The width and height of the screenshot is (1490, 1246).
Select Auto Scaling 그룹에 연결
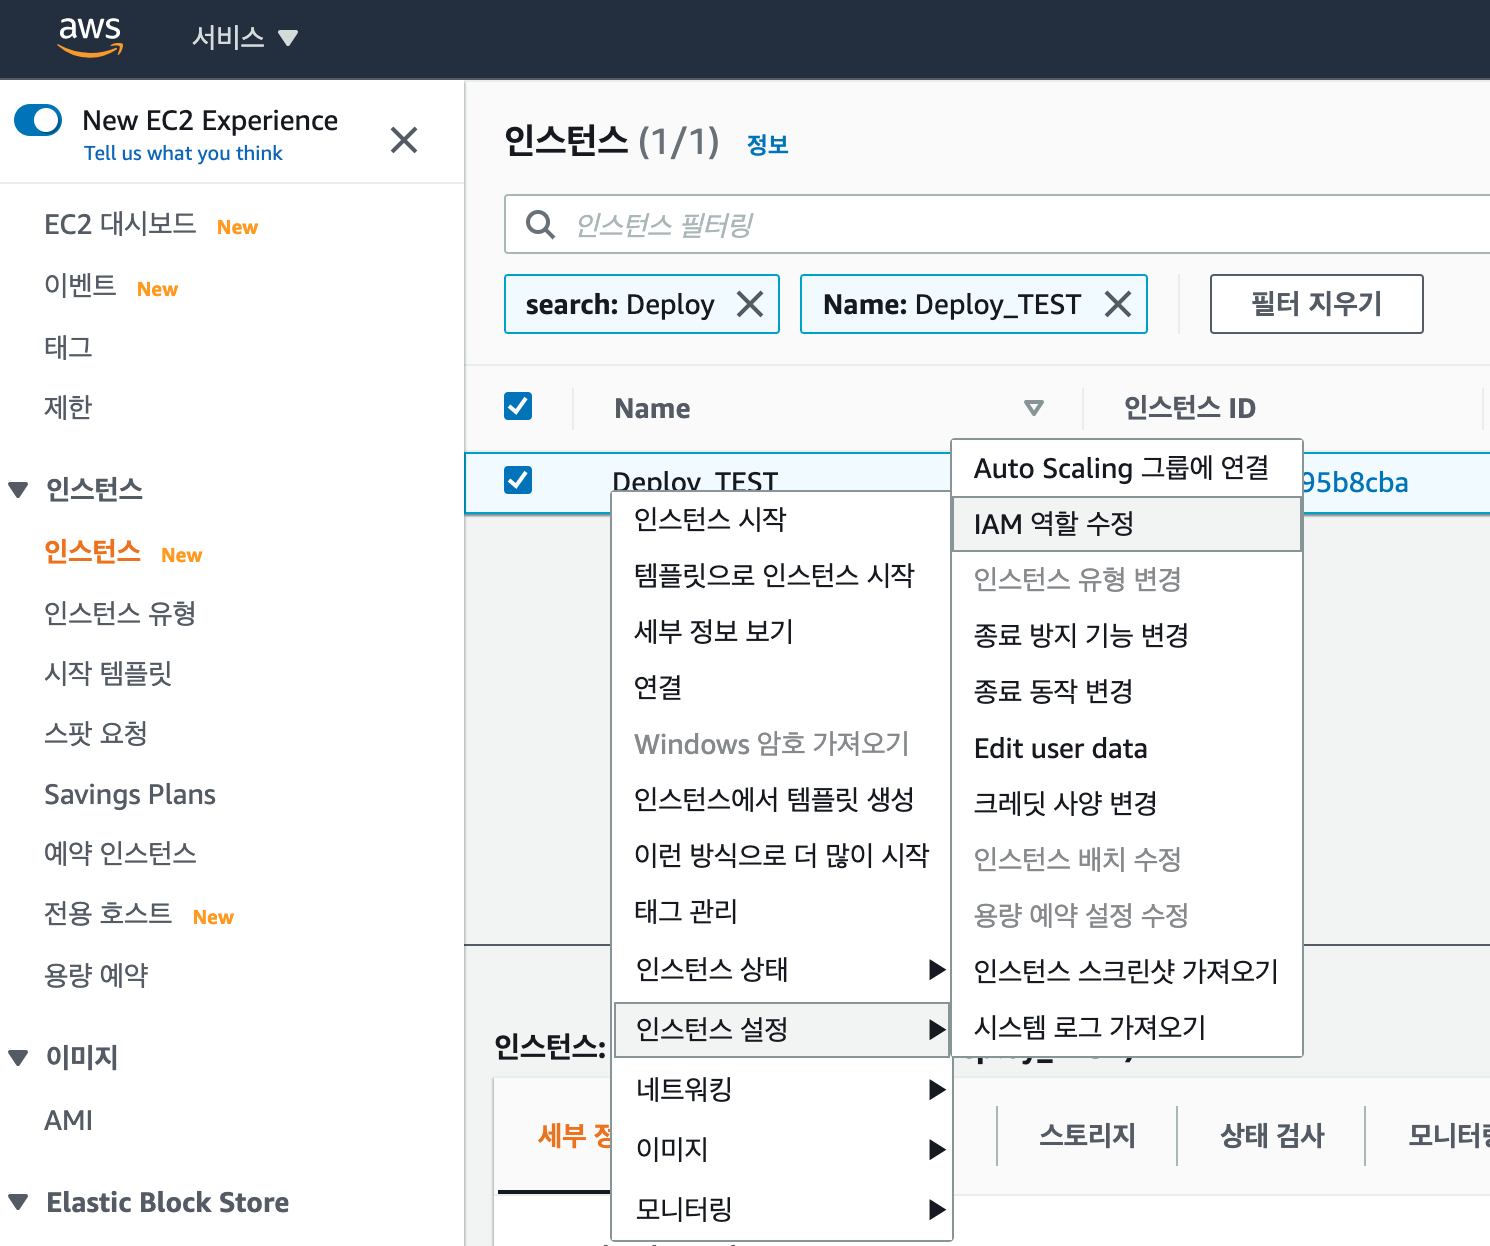pyautogui.click(x=1127, y=468)
